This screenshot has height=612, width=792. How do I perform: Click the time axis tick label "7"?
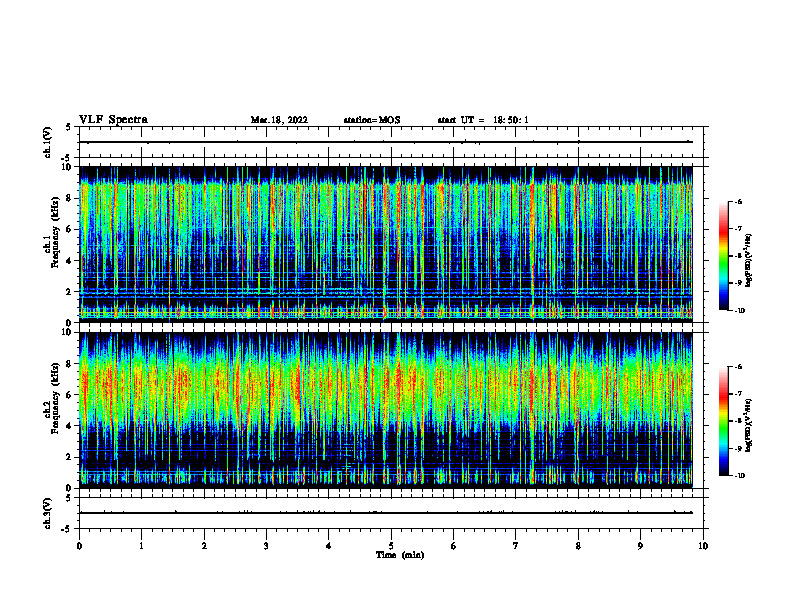coord(516,546)
